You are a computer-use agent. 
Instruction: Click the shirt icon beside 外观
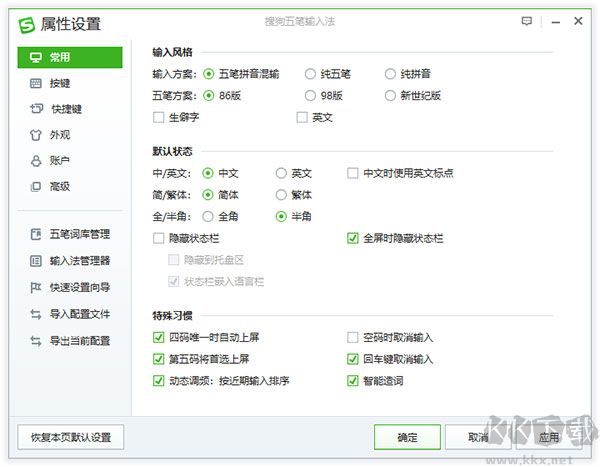point(36,135)
